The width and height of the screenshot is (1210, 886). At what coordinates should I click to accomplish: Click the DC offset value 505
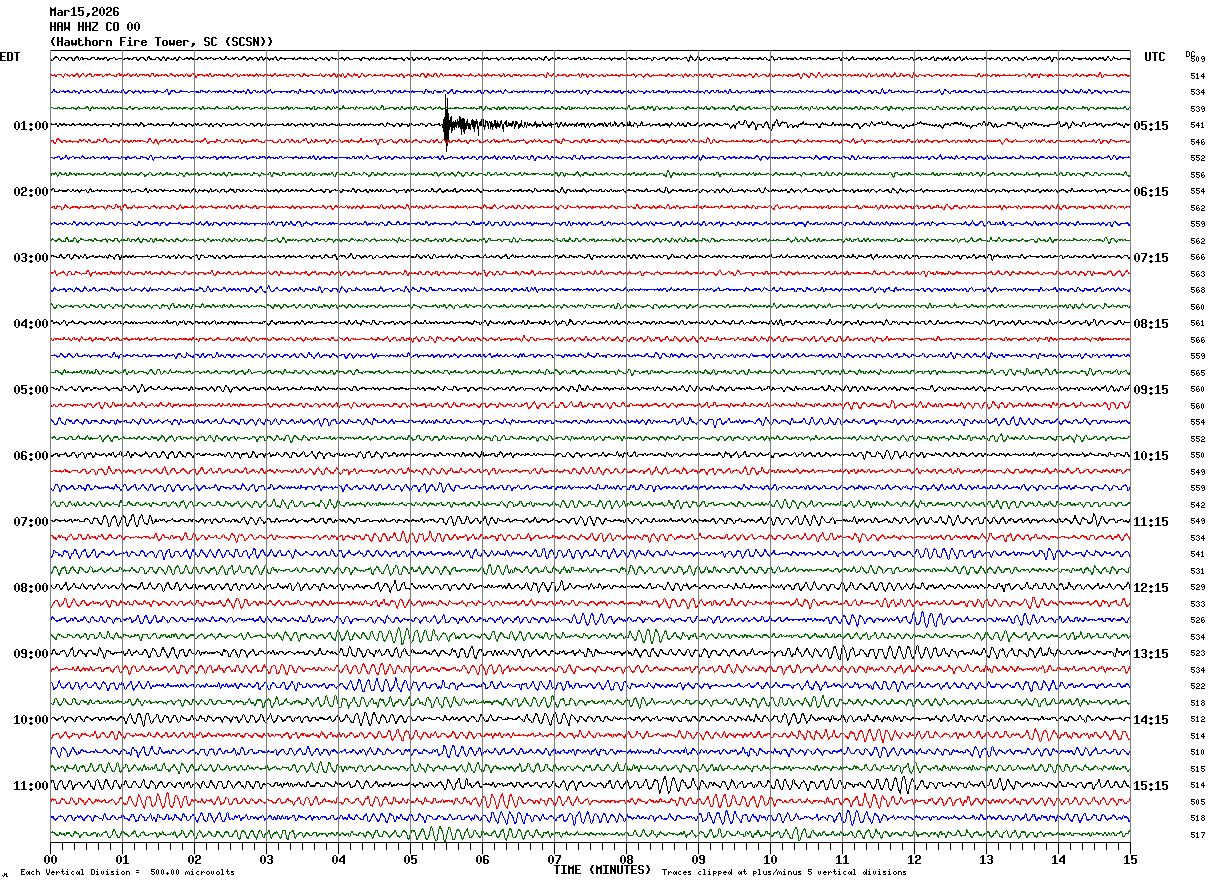point(1197,802)
